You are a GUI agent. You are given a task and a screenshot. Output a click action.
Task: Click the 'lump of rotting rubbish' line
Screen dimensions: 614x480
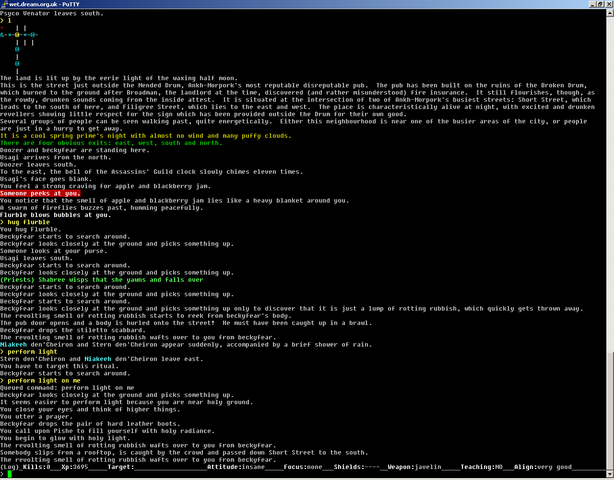(x=291, y=309)
